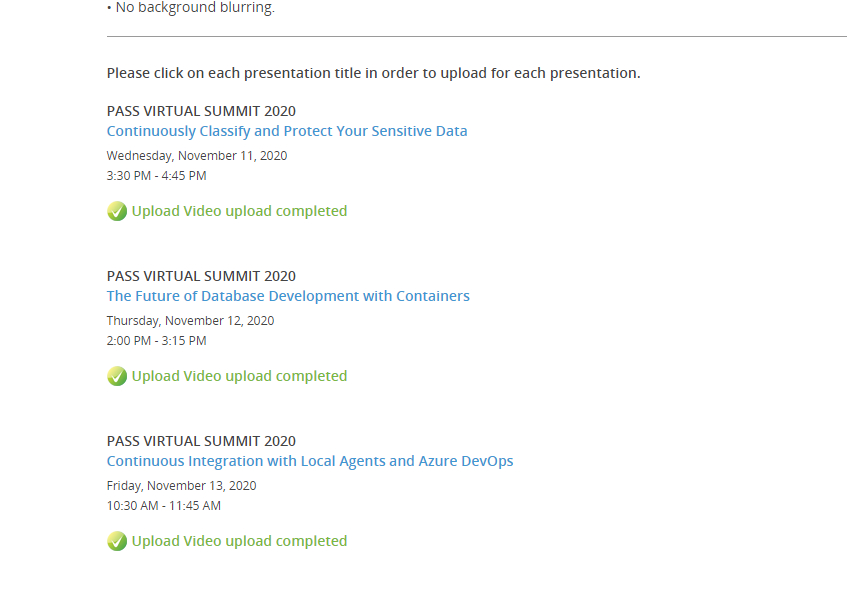This screenshot has height=592, width=847.
Task: Click the green checkmark under Containers presentation
Action: tap(117, 376)
